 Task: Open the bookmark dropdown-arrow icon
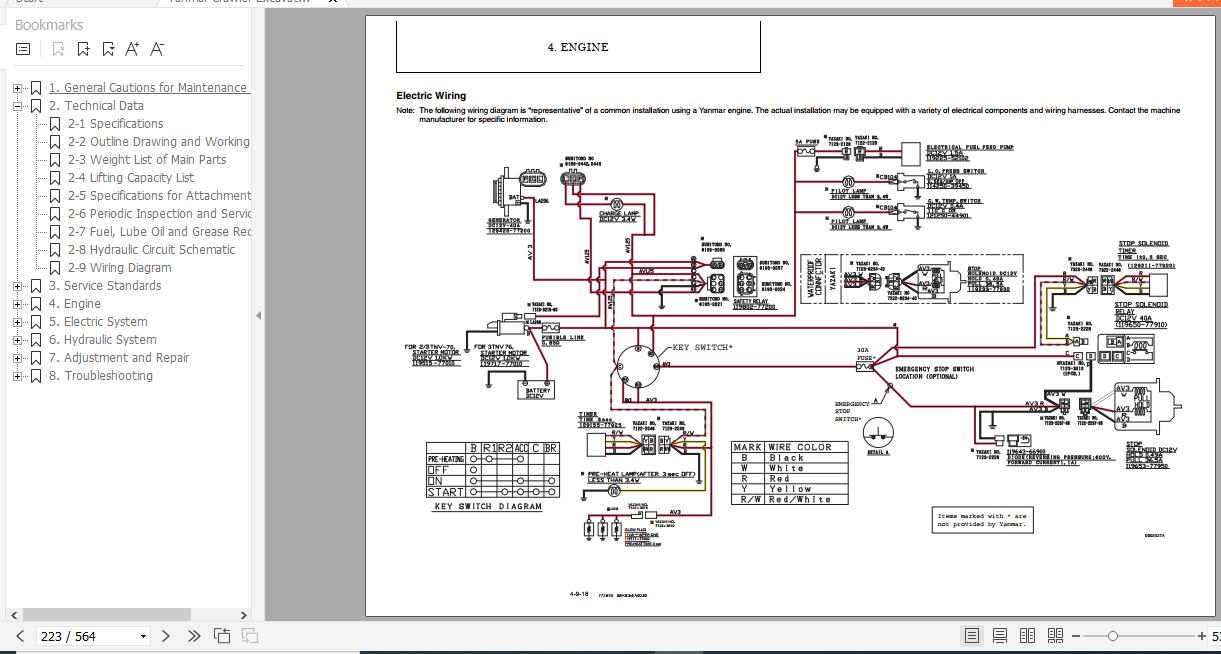[108, 49]
